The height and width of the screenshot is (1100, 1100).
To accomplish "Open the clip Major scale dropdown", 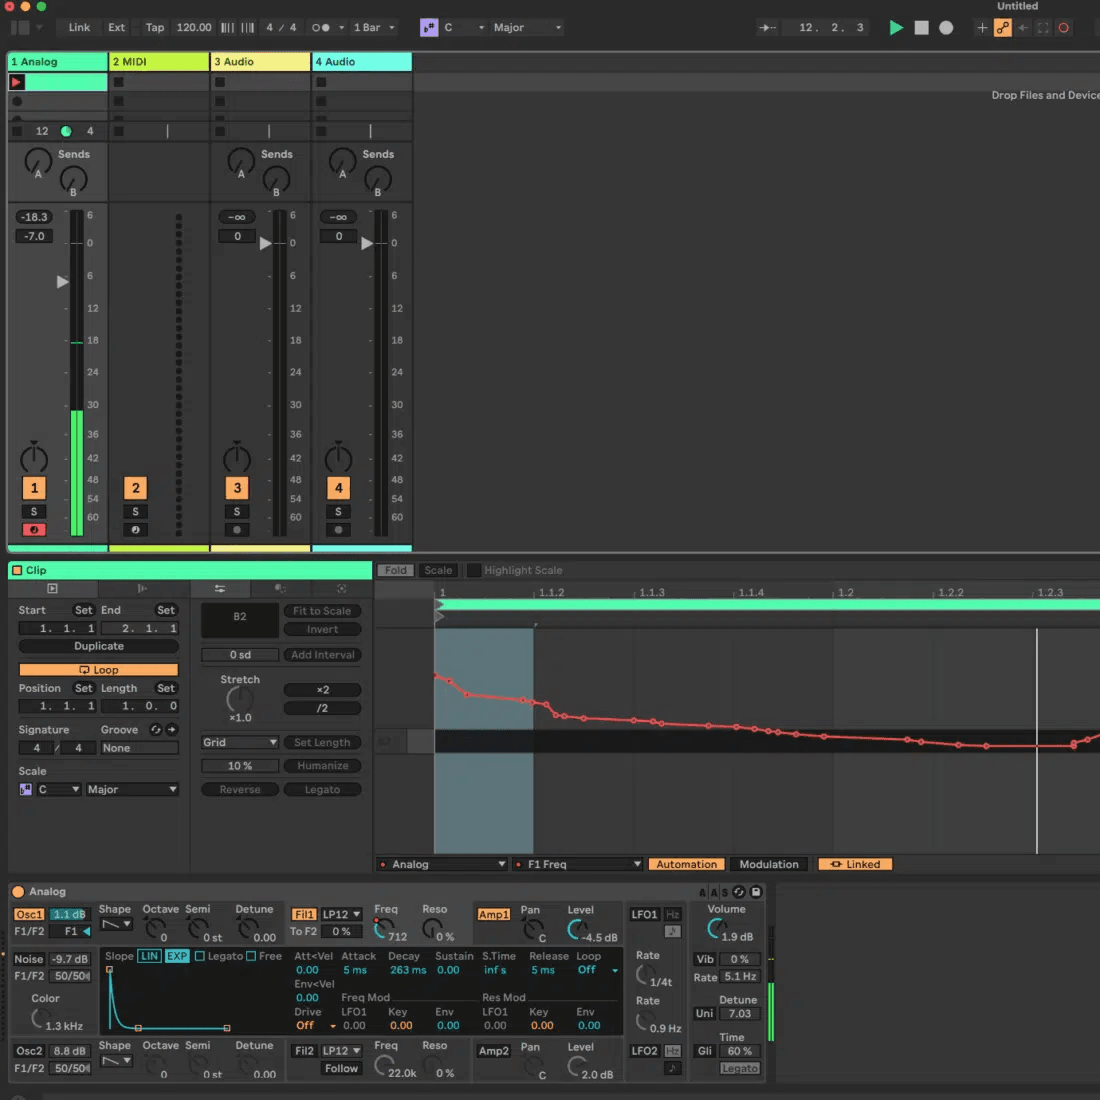I will coord(131,789).
